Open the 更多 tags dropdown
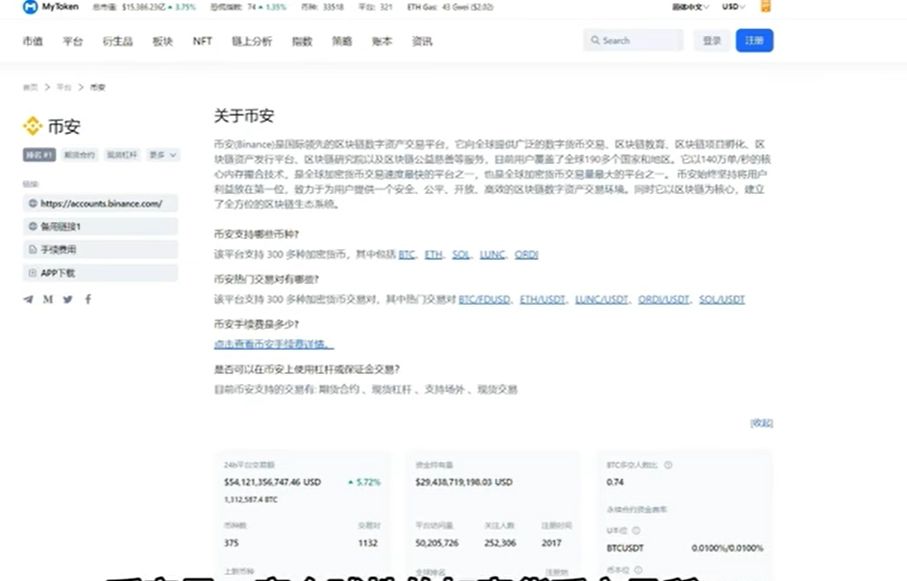 point(160,155)
